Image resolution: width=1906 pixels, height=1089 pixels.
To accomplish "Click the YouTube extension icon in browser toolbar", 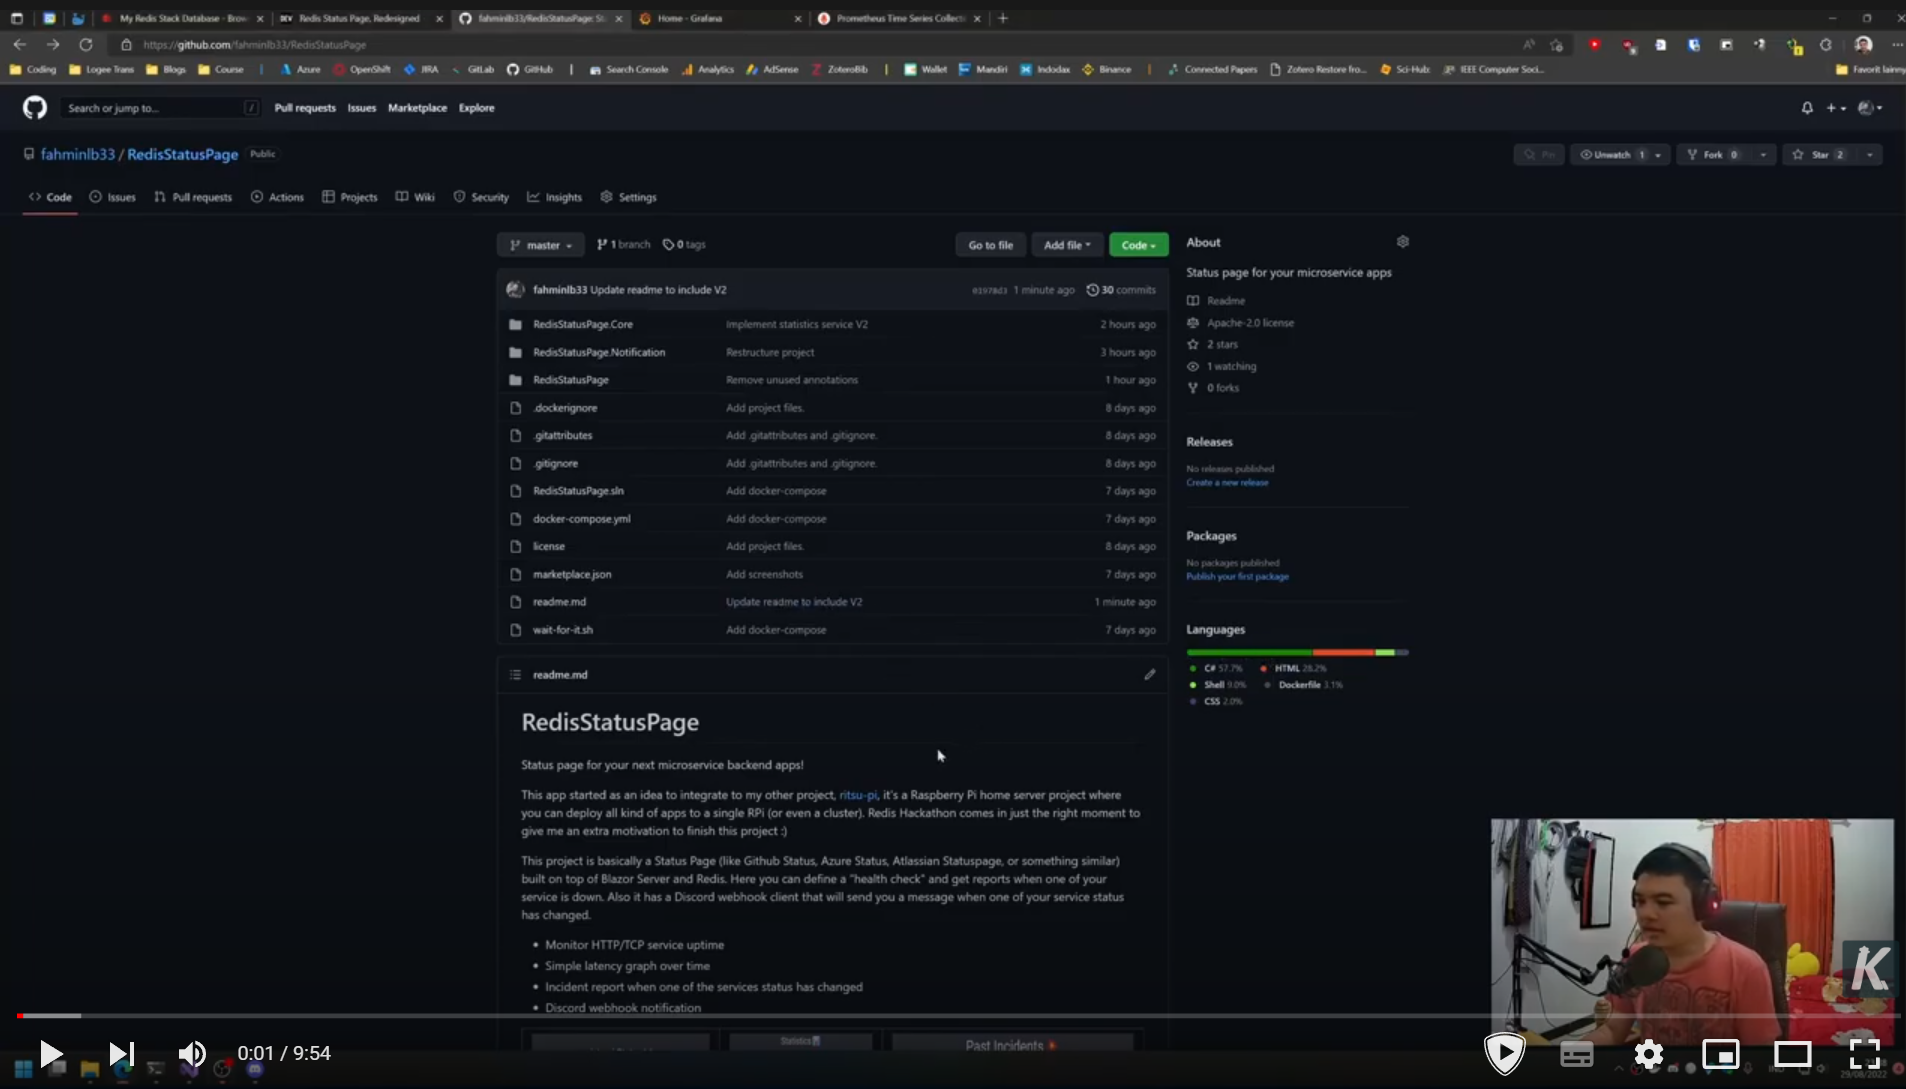I will [1596, 44].
